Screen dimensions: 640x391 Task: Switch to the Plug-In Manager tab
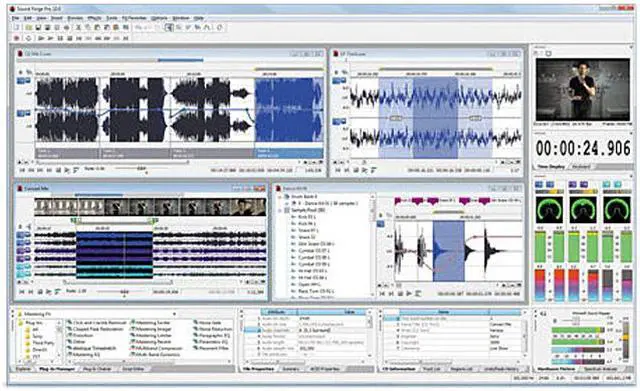coord(57,369)
